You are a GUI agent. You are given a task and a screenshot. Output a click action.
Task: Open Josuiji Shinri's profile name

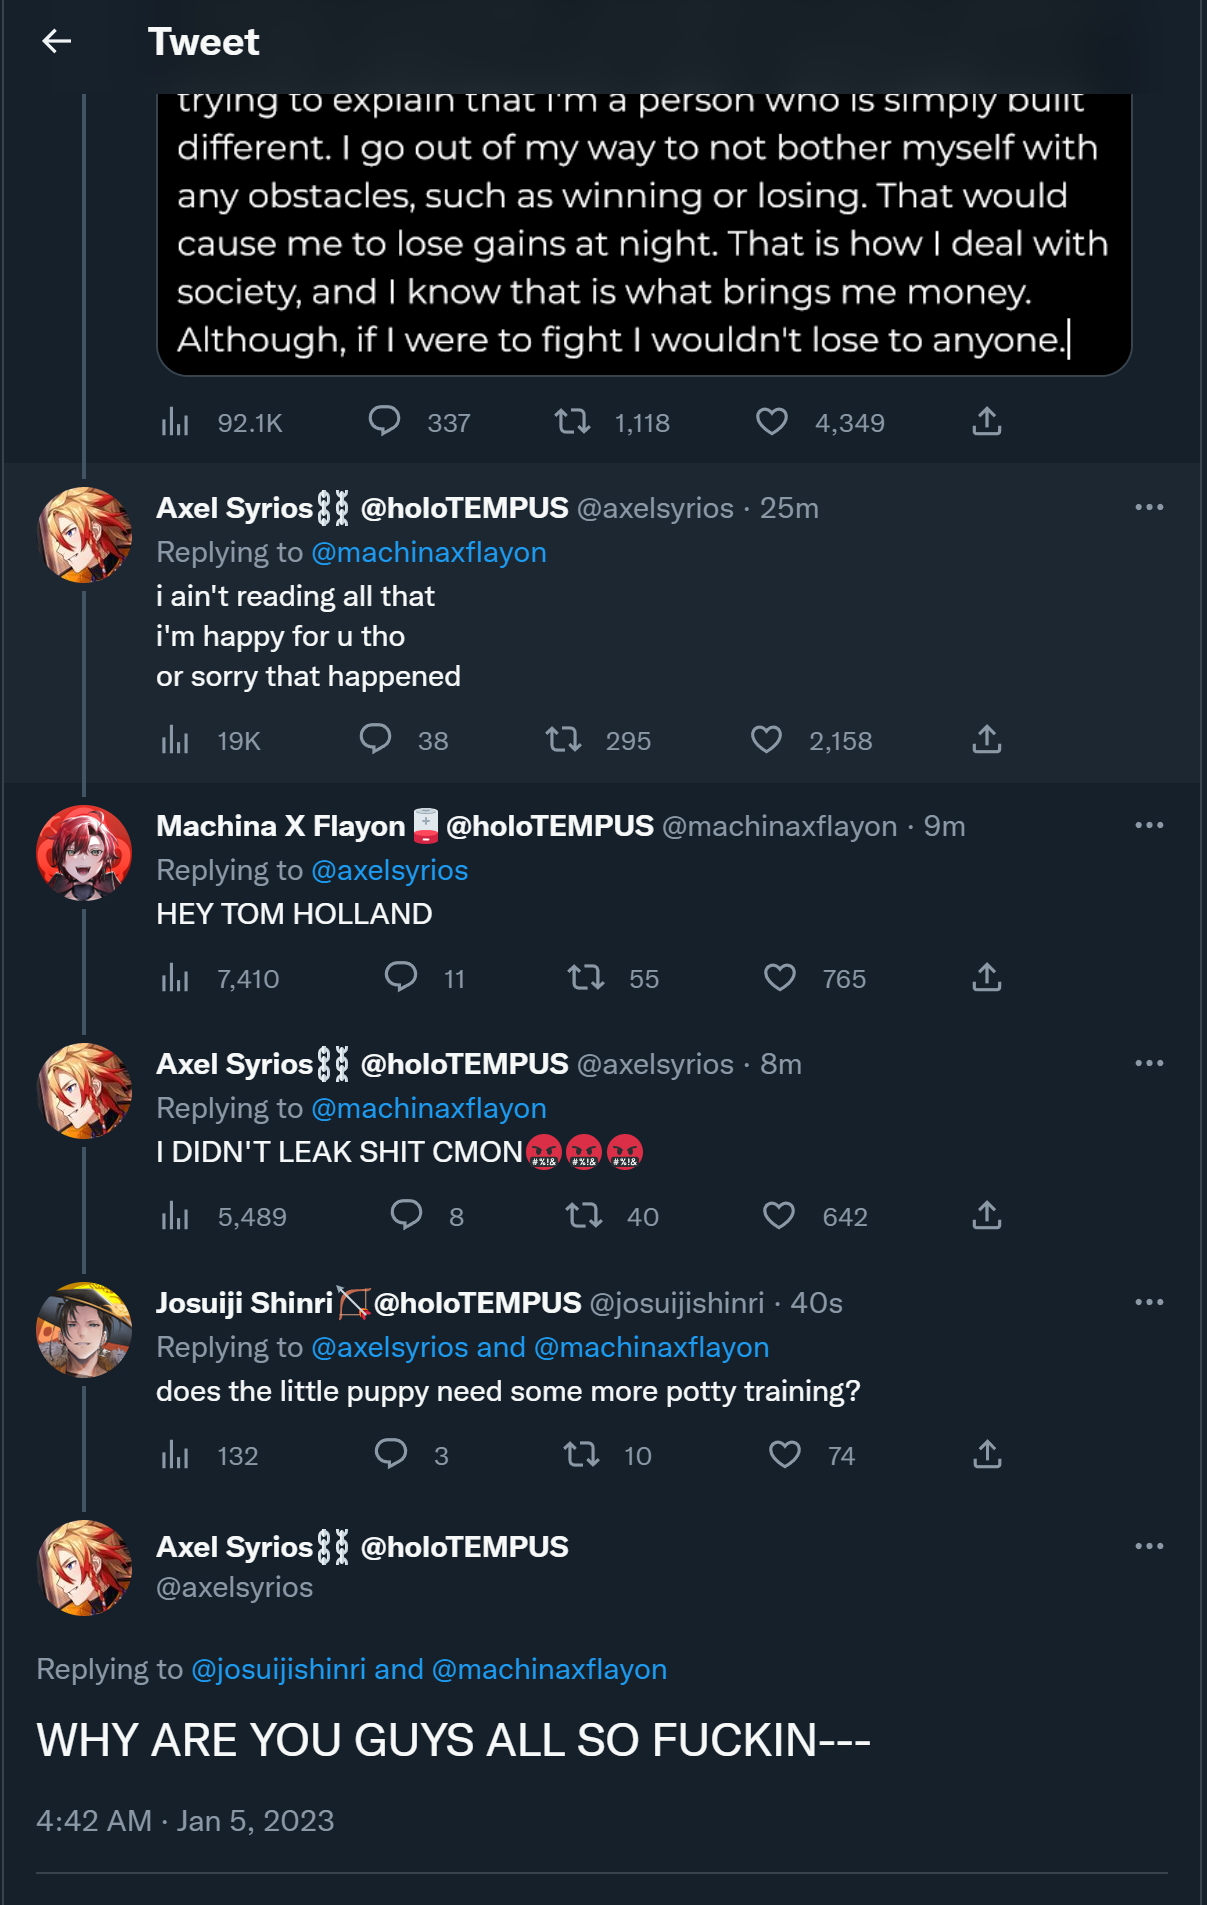(x=244, y=1303)
